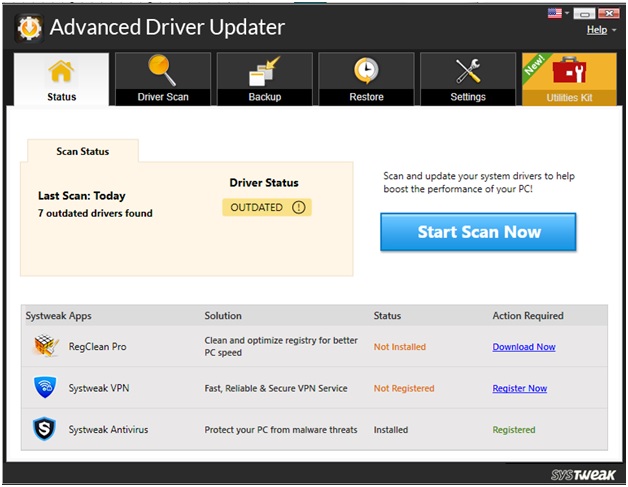Click the Systweak Apps column header
Image resolution: width=628 pixels, height=487 pixels.
58,316
